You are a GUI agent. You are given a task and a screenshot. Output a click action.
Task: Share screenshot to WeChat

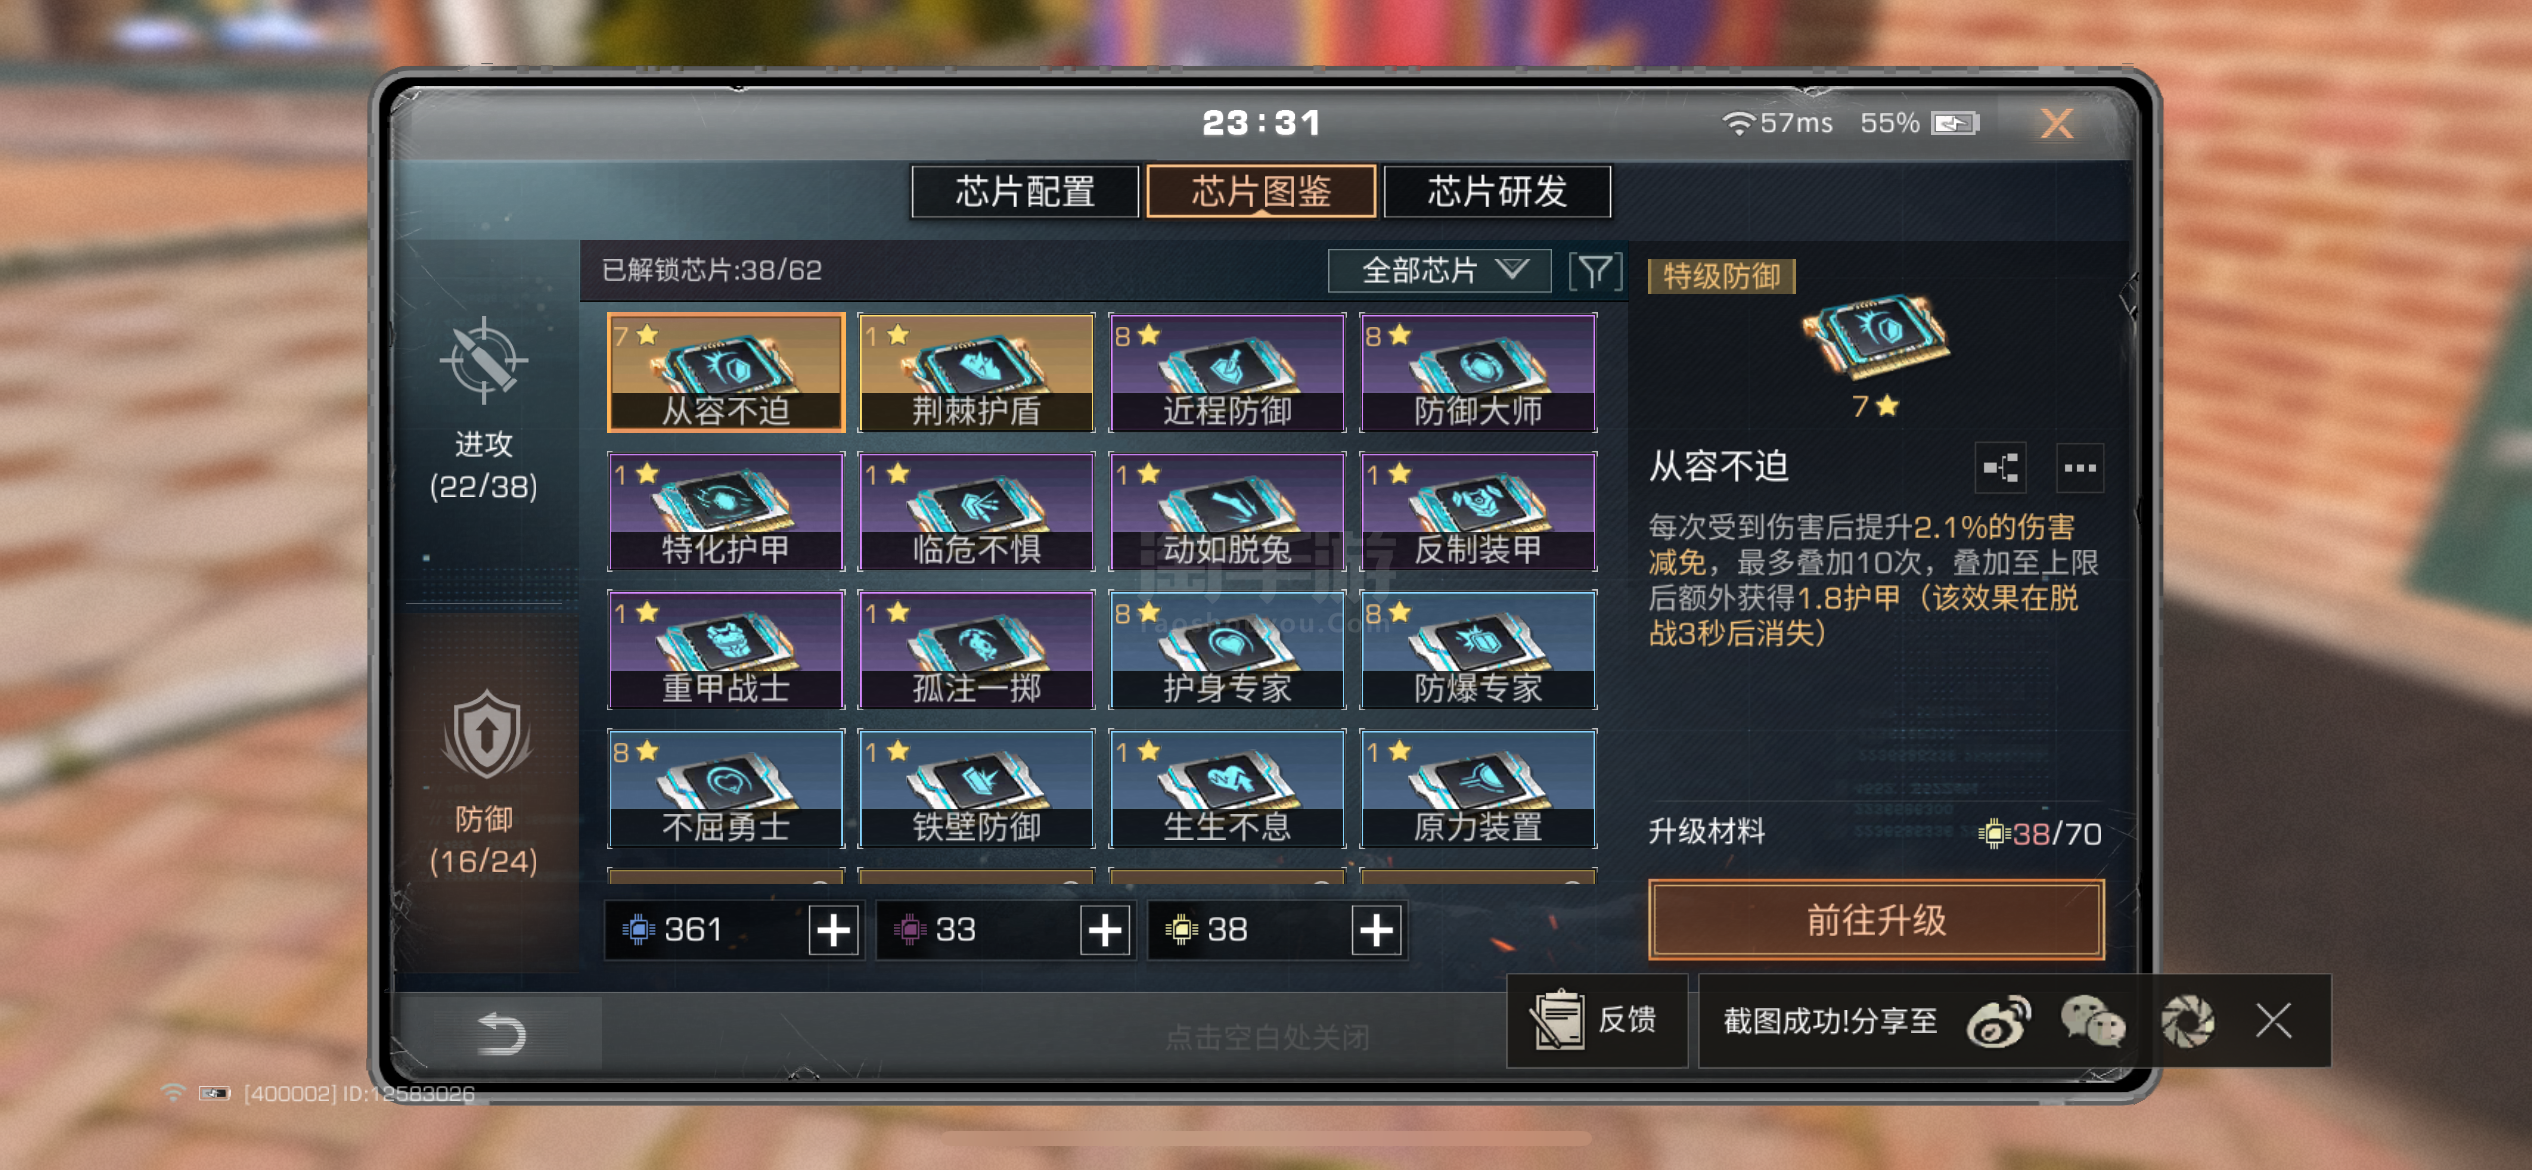(2092, 1022)
